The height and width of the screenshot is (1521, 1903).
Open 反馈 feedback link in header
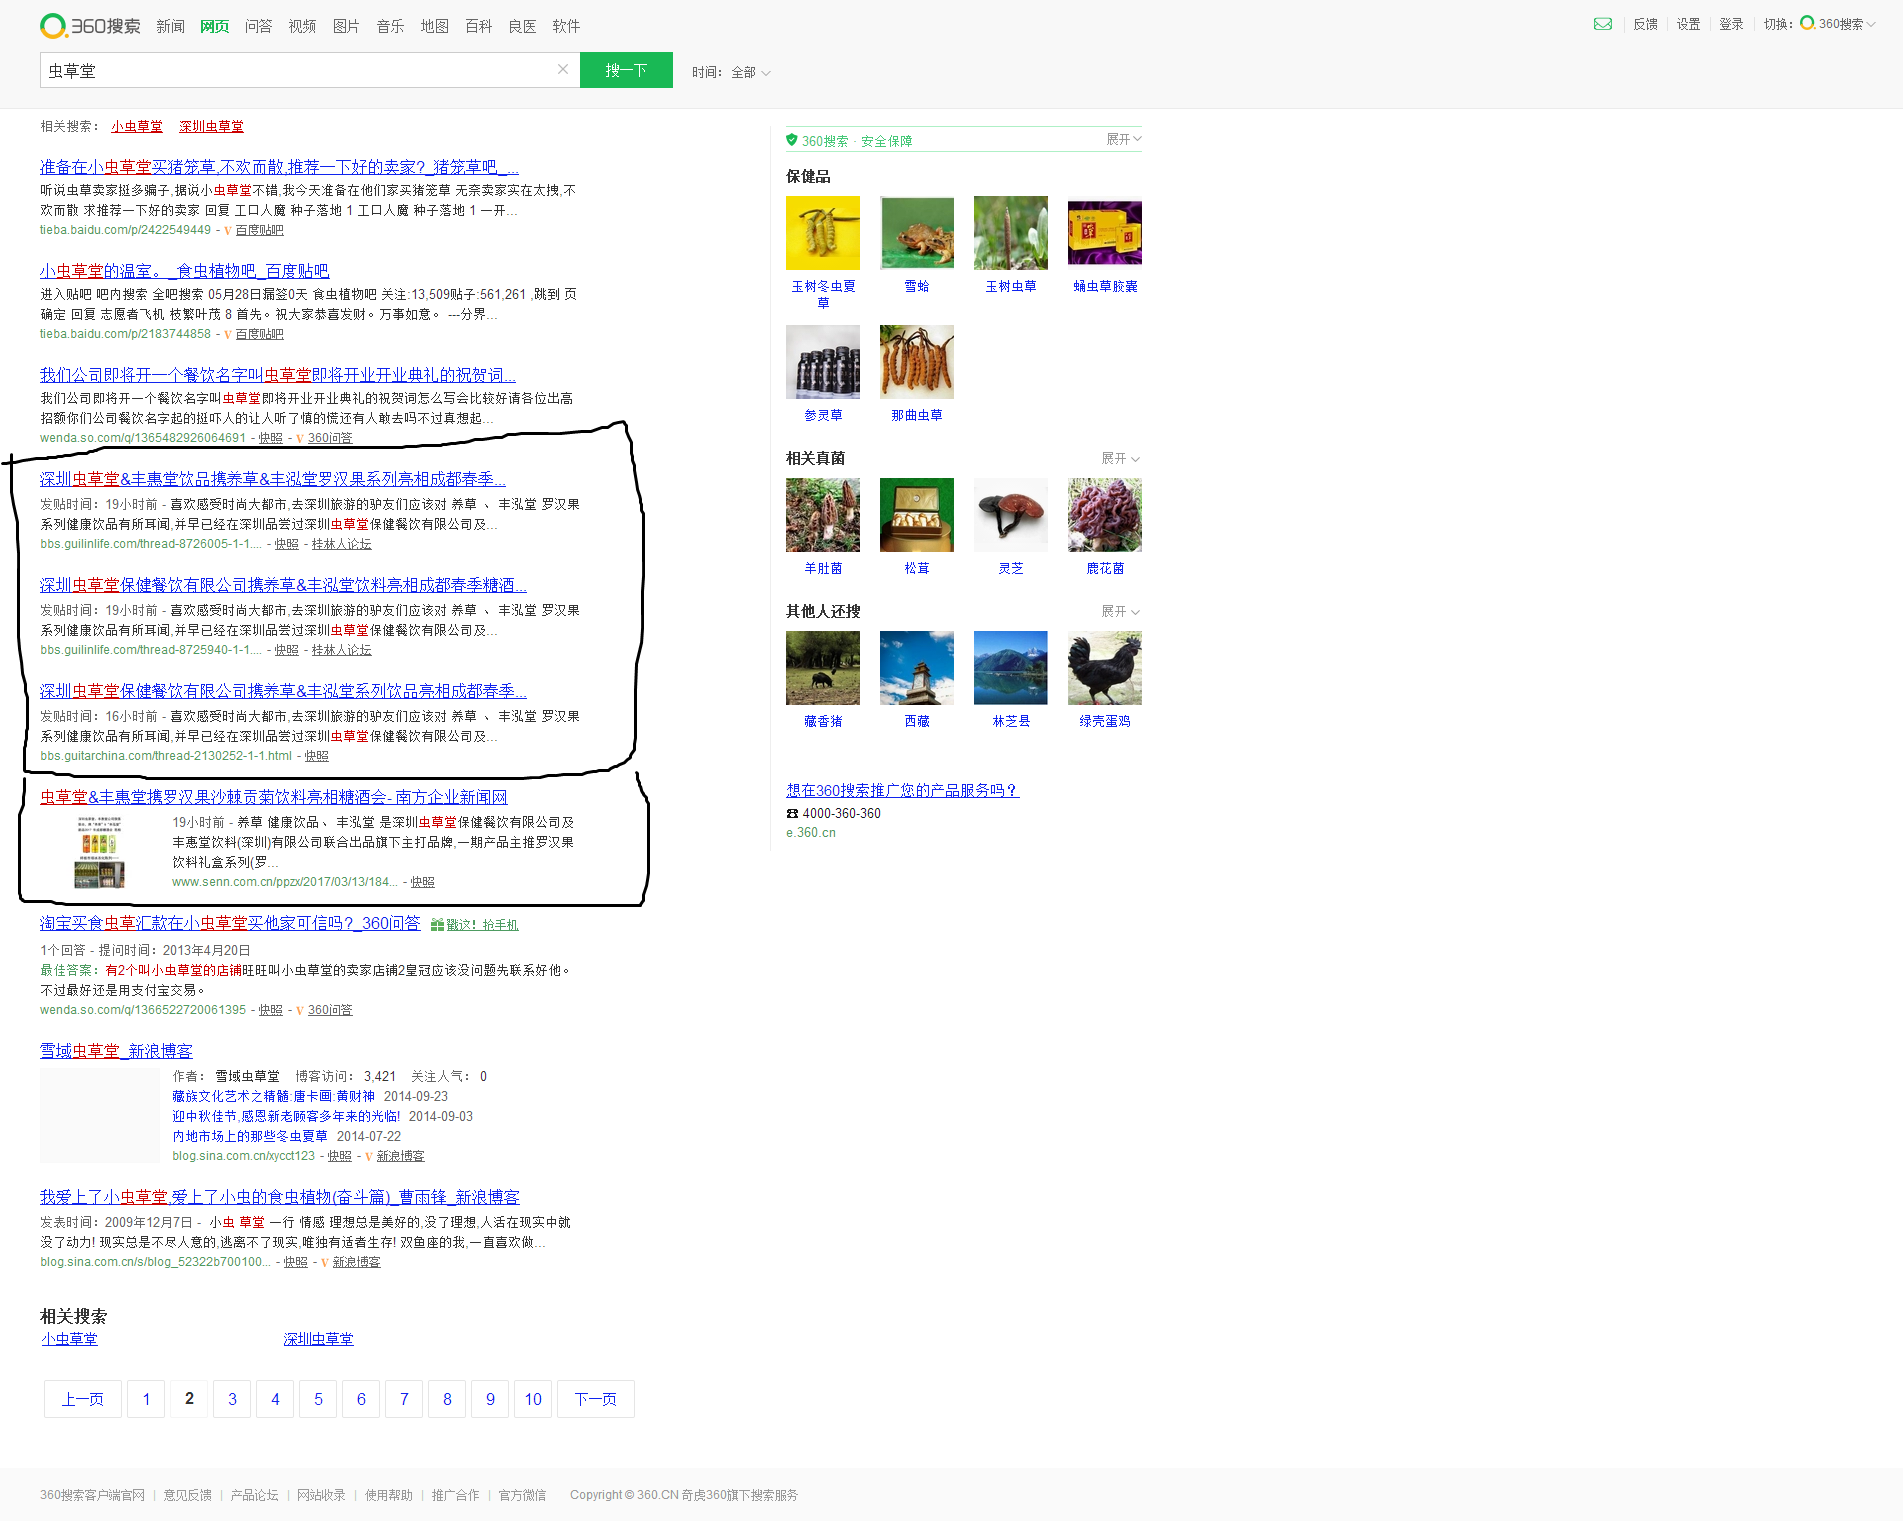[1645, 24]
